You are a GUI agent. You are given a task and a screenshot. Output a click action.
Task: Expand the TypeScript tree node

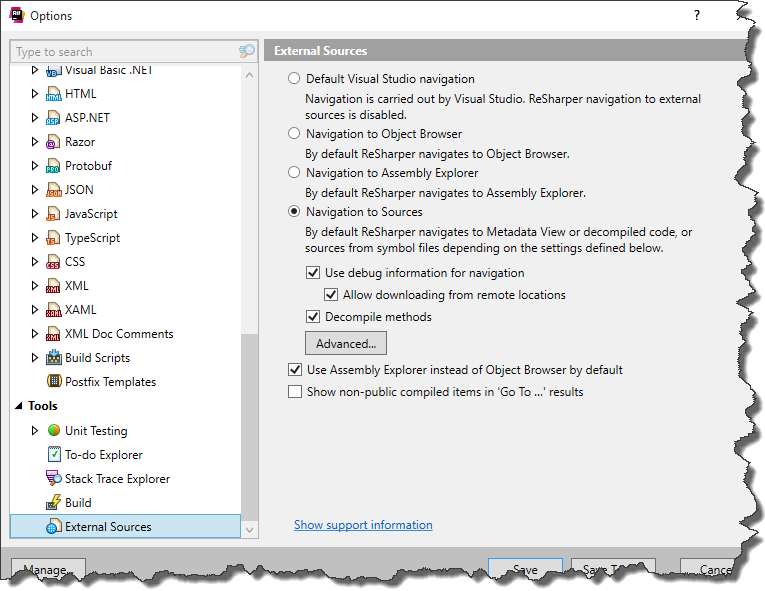35,238
